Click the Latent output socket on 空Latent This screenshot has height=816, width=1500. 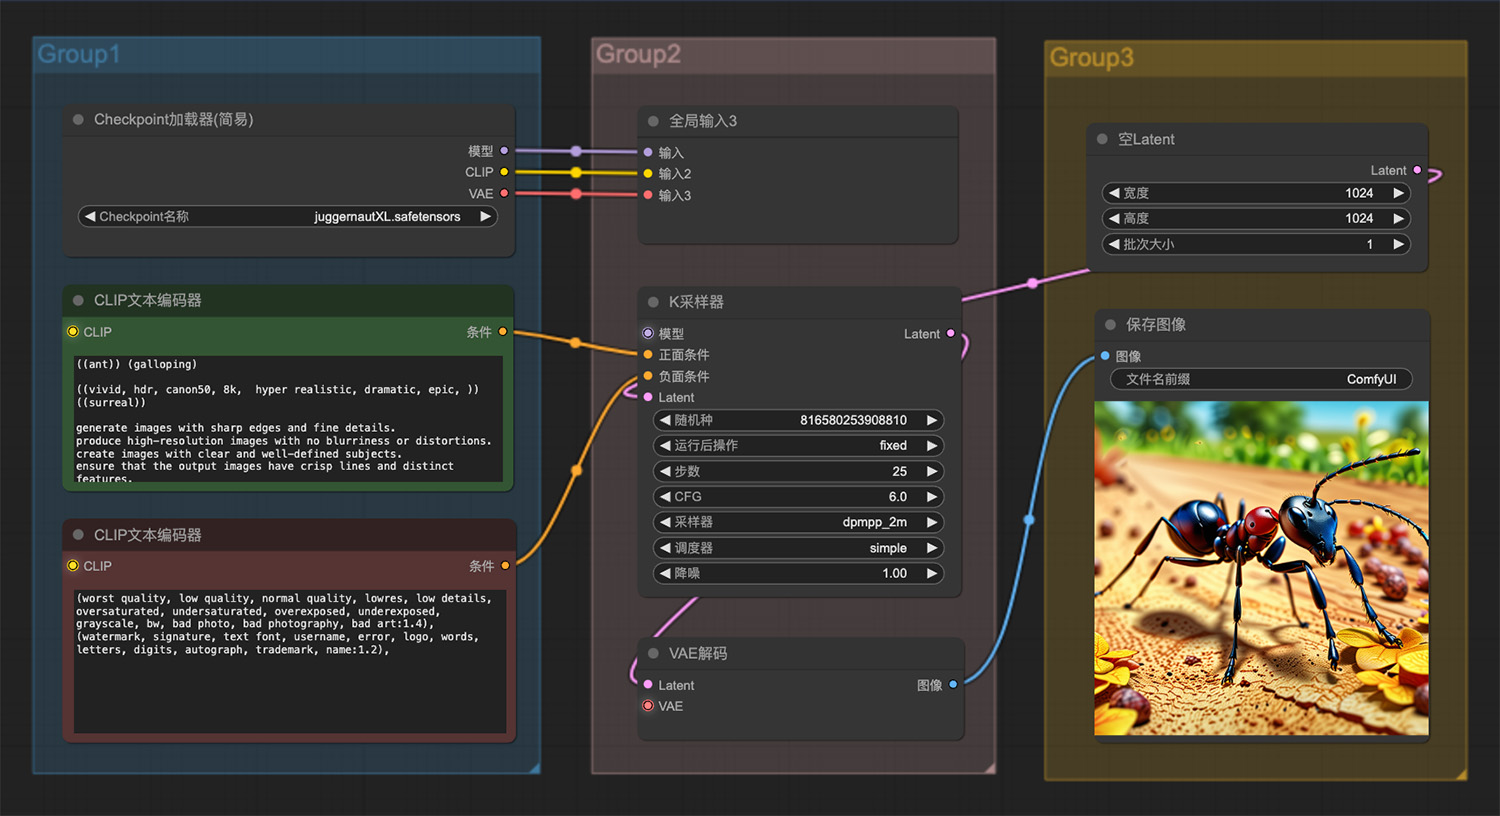pyautogui.click(x=1417, y=170)
